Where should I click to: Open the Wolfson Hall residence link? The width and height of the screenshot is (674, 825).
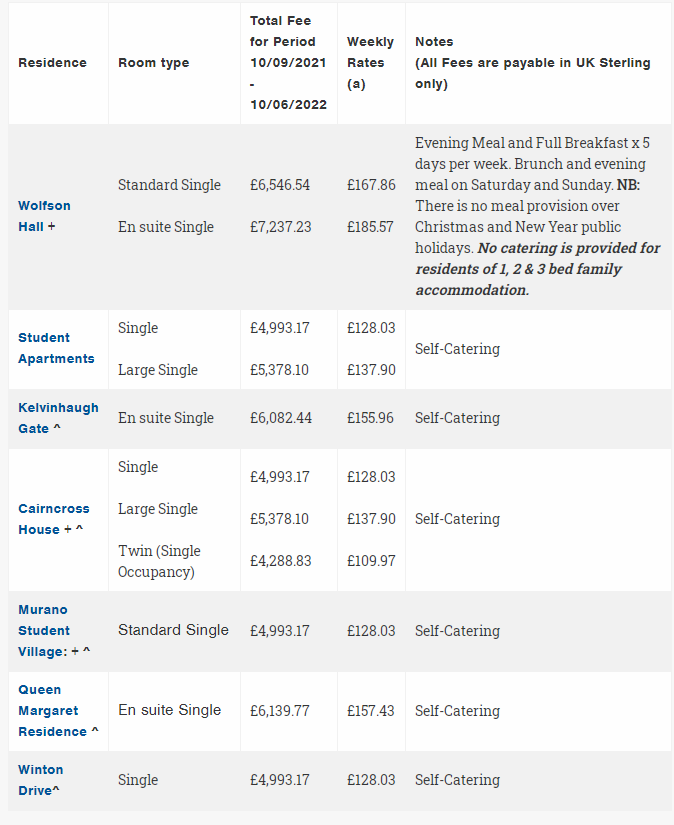pos(44,216)
